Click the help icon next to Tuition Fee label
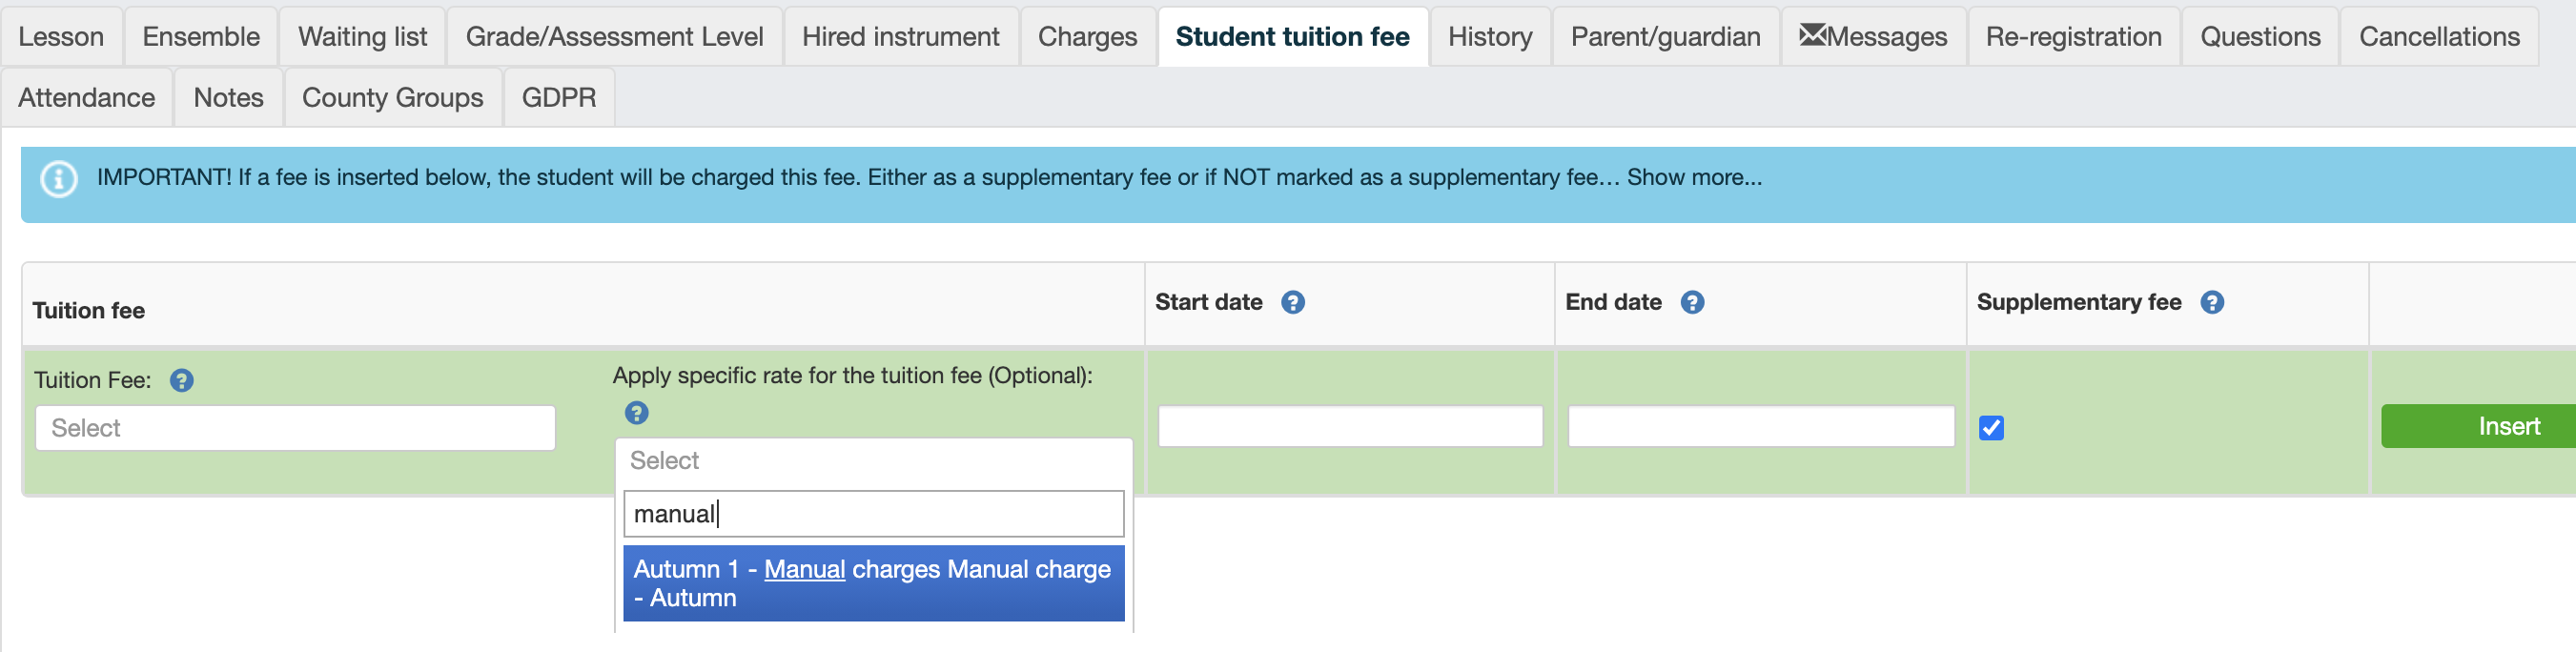The width and height of the screenshot is (2576, 652). coord(181,381)
